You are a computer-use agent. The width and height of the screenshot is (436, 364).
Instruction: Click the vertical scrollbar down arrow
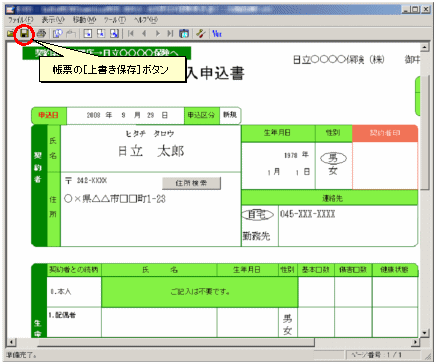coord(424,333)
